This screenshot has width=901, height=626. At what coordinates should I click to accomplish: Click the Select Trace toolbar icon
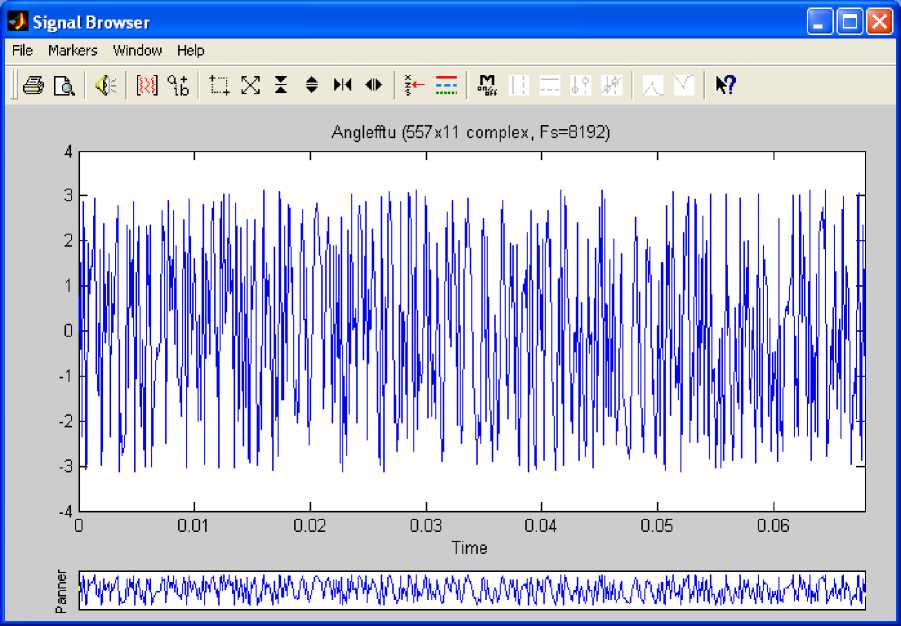[x=415, y=86]
